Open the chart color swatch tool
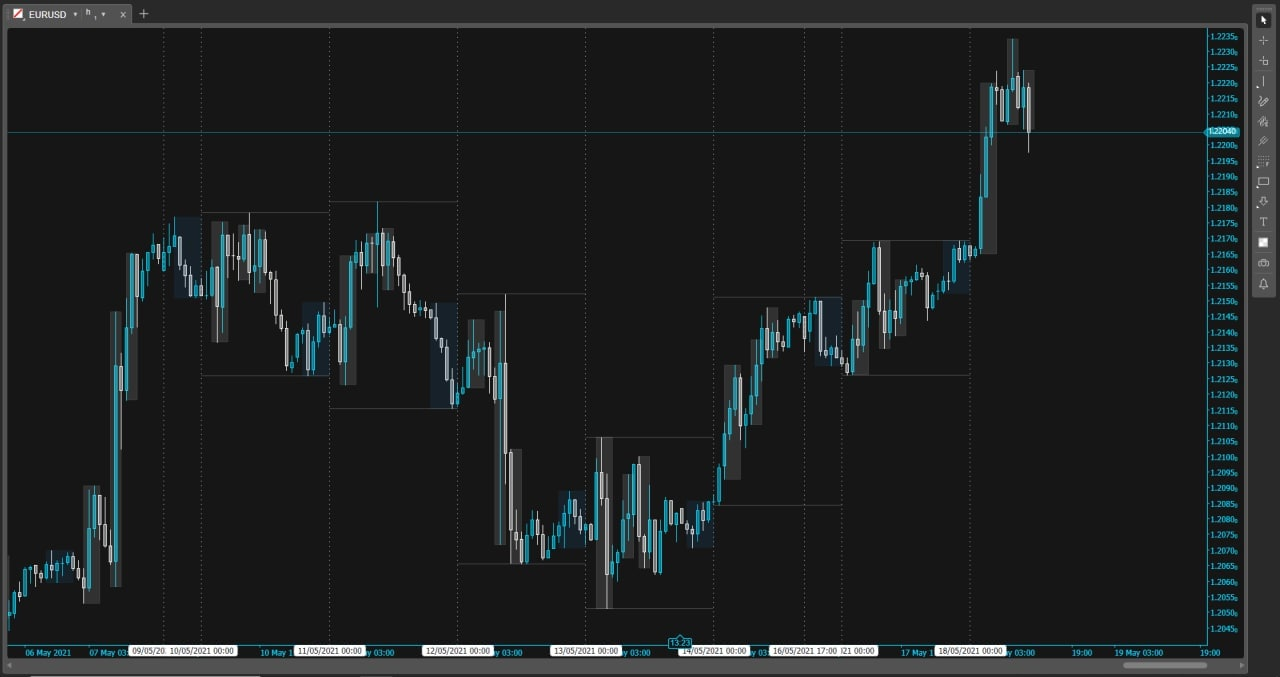 point(1263,242)
